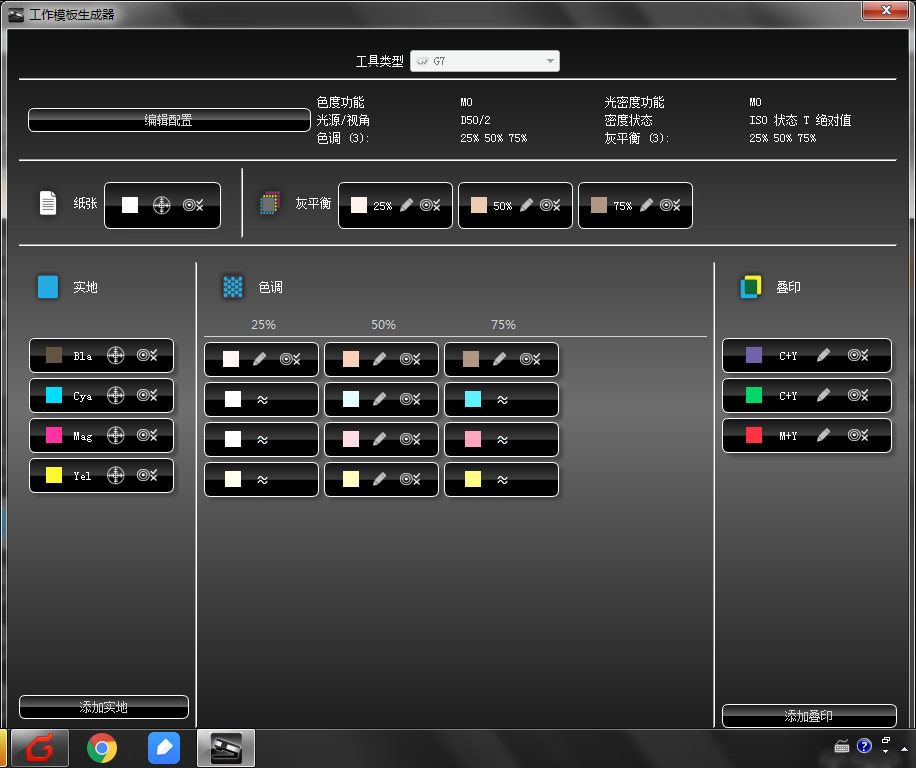The image size is (916, 768).
Task: Edit the 75% gray balance pencil icon
Action: pyautogui.click(x=646, y=205)
